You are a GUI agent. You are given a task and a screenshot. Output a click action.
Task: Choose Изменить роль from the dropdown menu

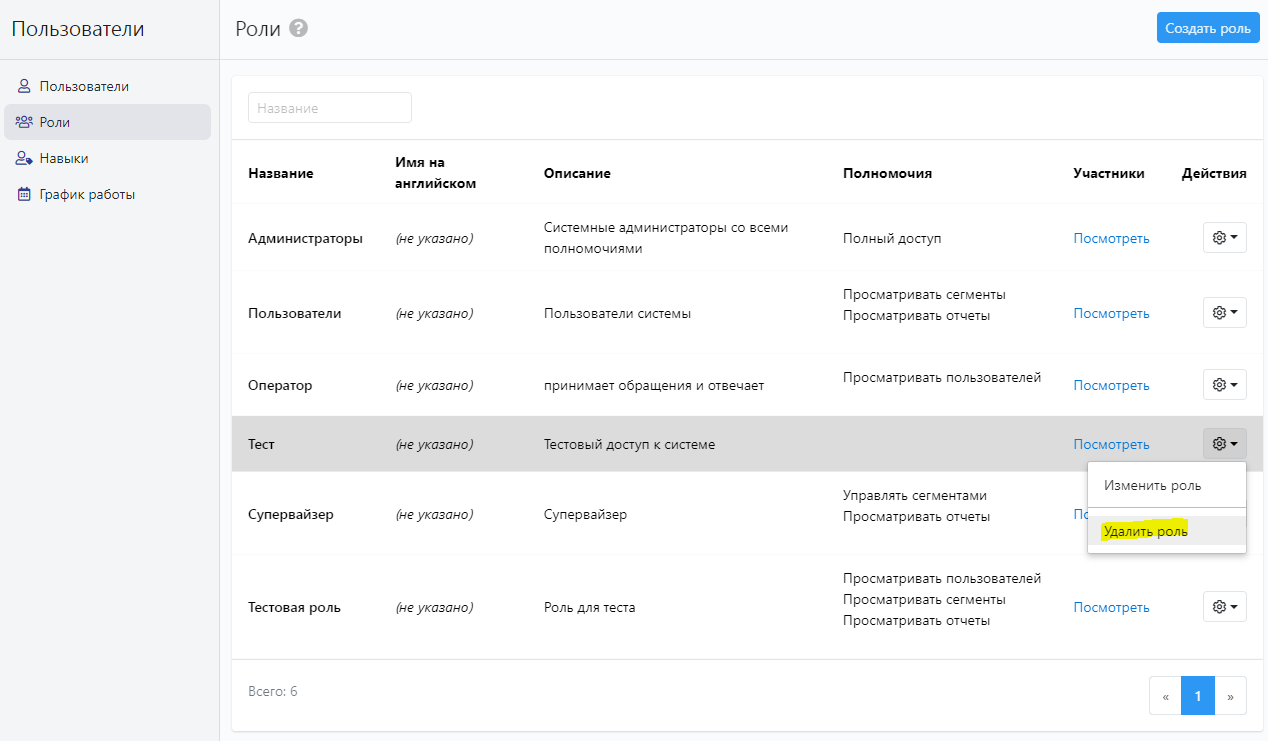pos(1167,485)
